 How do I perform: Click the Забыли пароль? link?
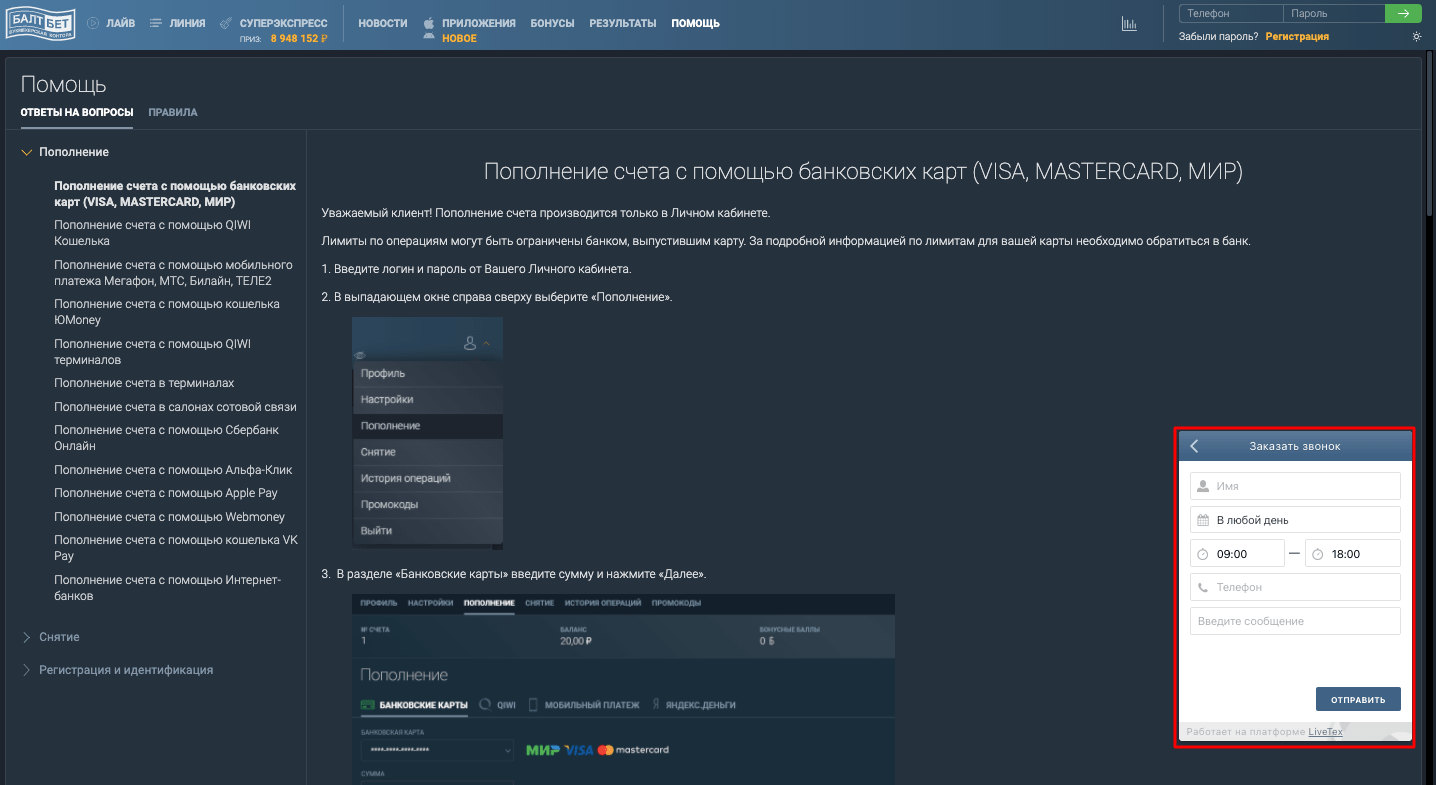pos(1219,36)
